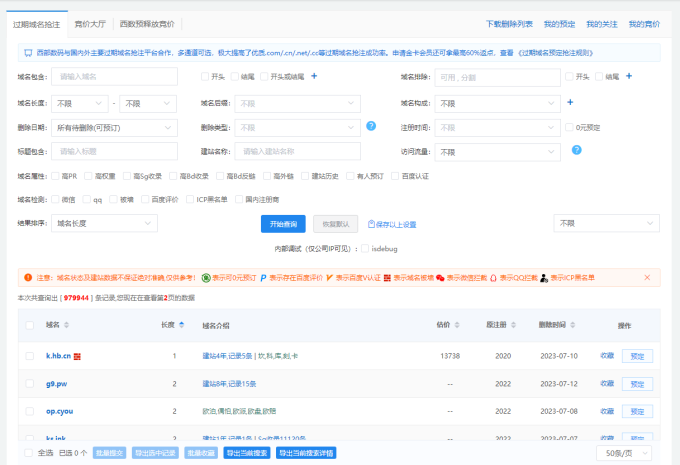Check the 建站历史 attribute box
The width and height of the screenshot is (680, 465).
tap(305, 176)
